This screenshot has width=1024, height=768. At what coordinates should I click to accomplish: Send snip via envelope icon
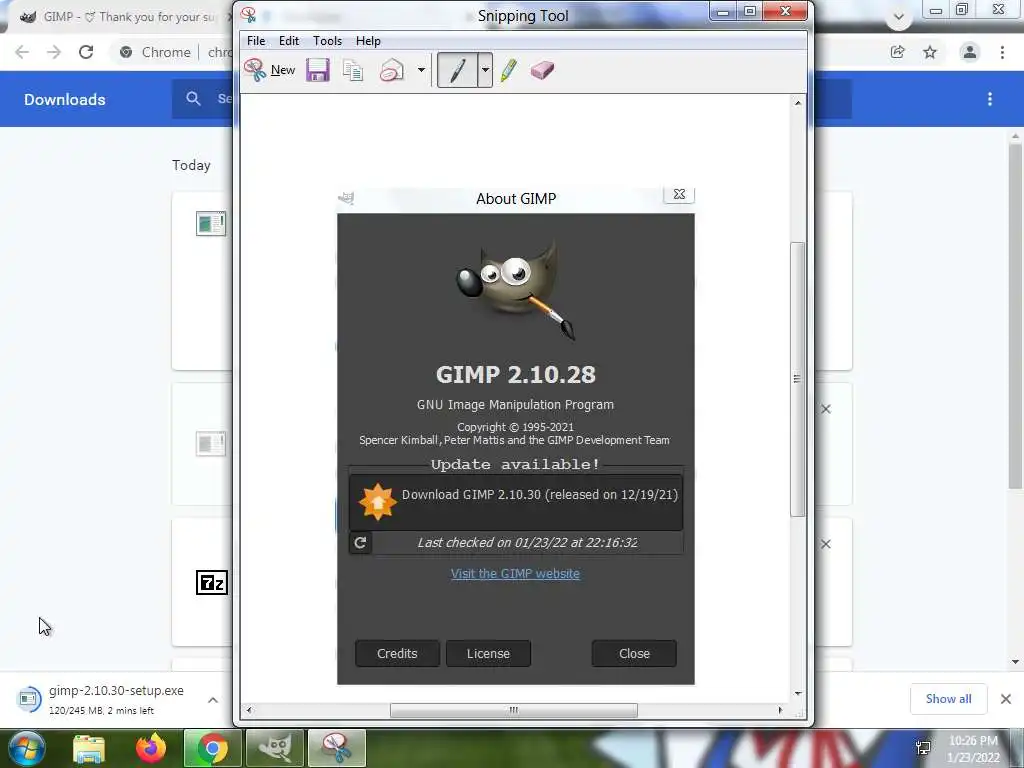click(392, 70)
